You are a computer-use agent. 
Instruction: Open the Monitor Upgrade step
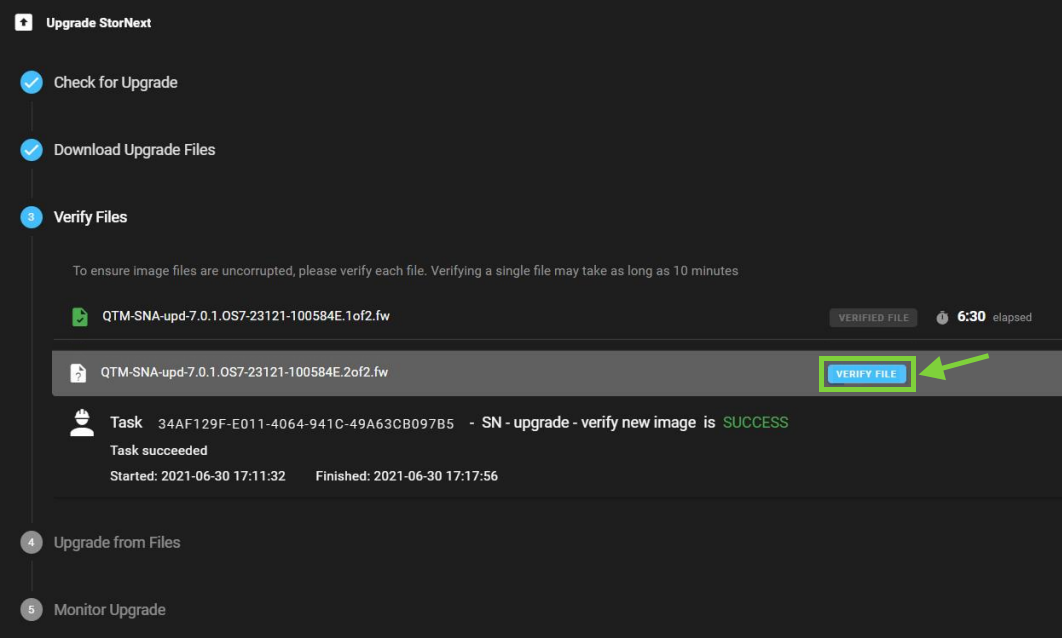coord(110,610)
